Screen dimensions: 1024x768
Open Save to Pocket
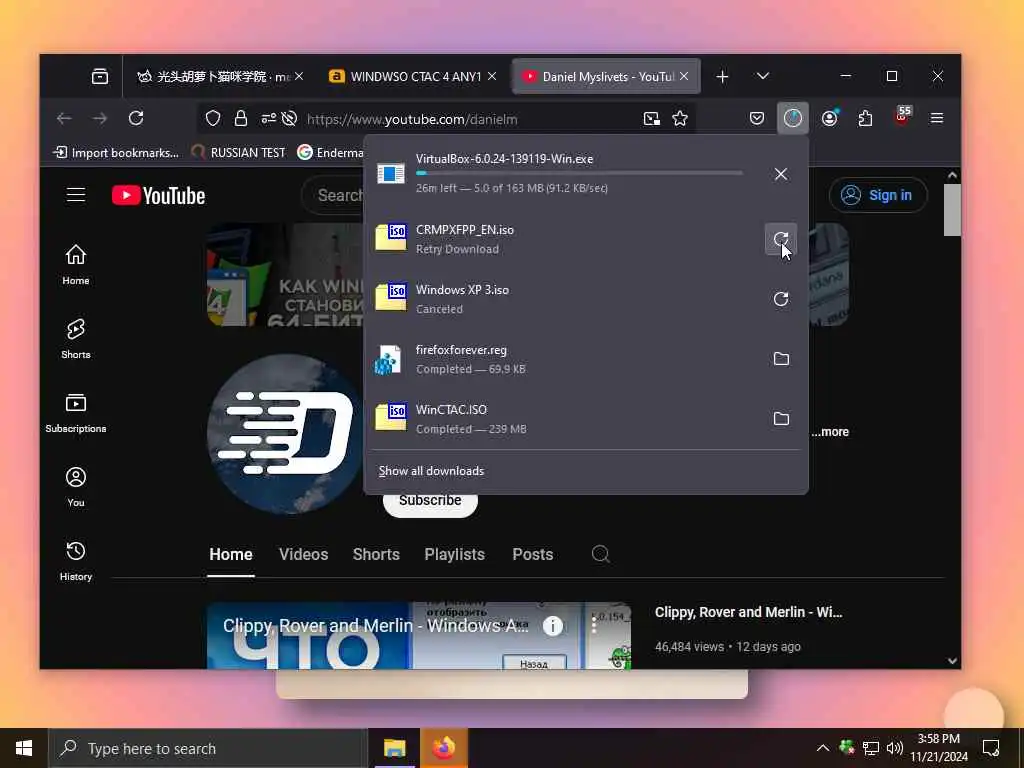point(756,118)
